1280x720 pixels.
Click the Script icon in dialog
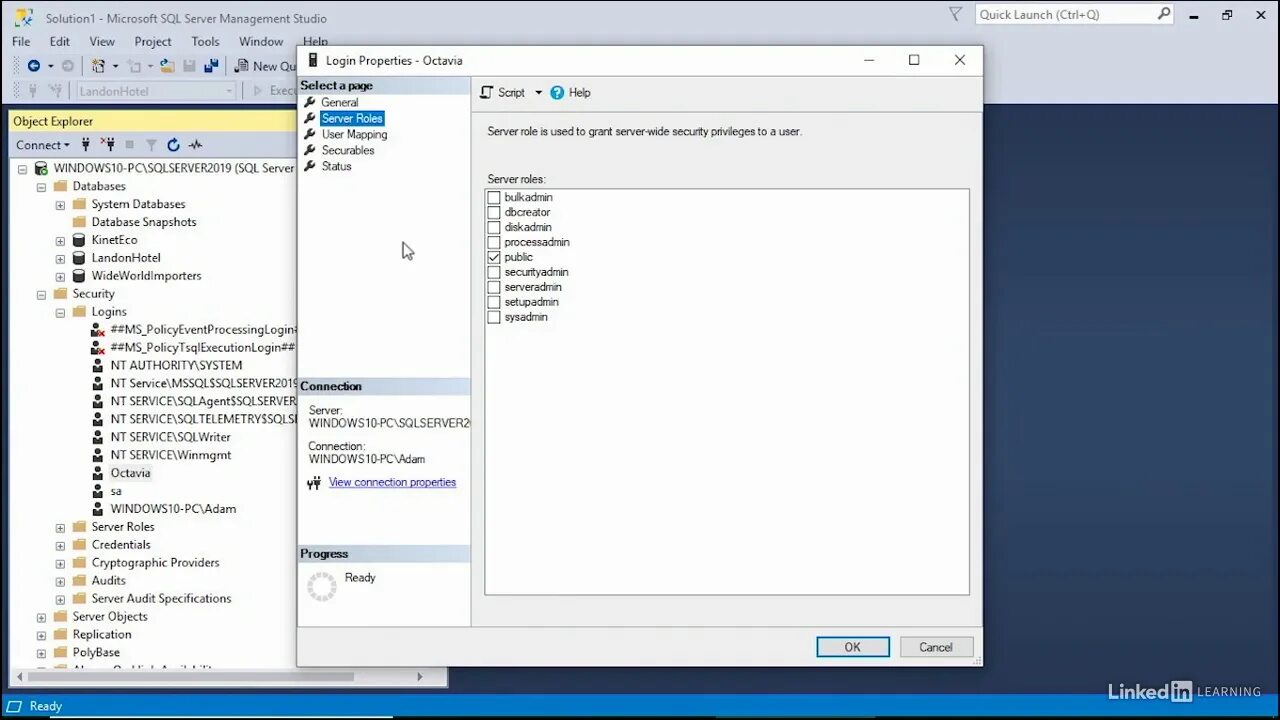(487, 92)
